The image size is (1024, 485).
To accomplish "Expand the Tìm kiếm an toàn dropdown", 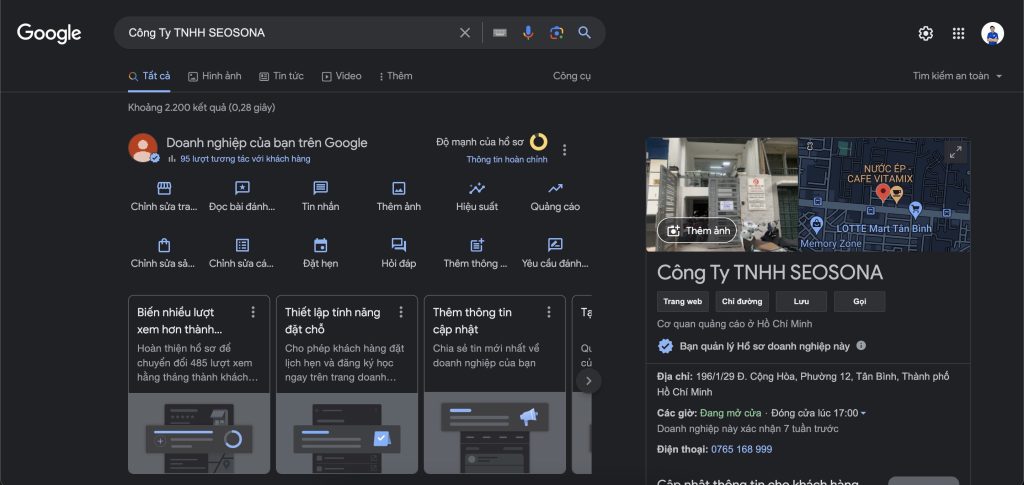I will (957, 76).
